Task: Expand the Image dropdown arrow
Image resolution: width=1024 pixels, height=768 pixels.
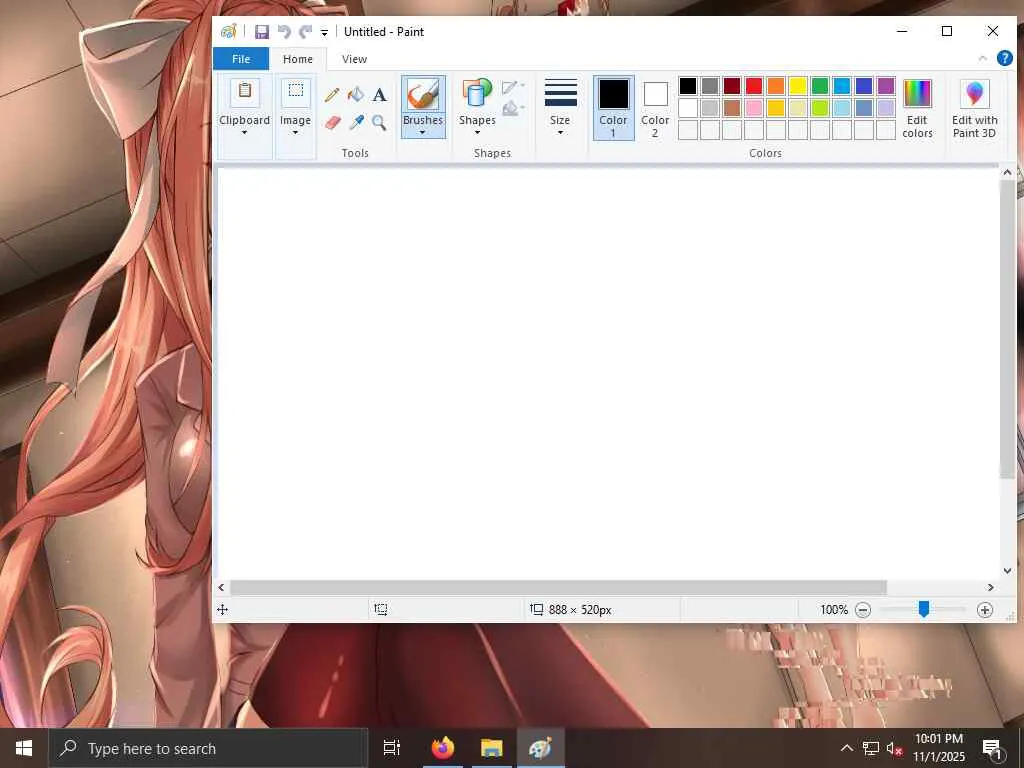Action: tap(295, 133)
